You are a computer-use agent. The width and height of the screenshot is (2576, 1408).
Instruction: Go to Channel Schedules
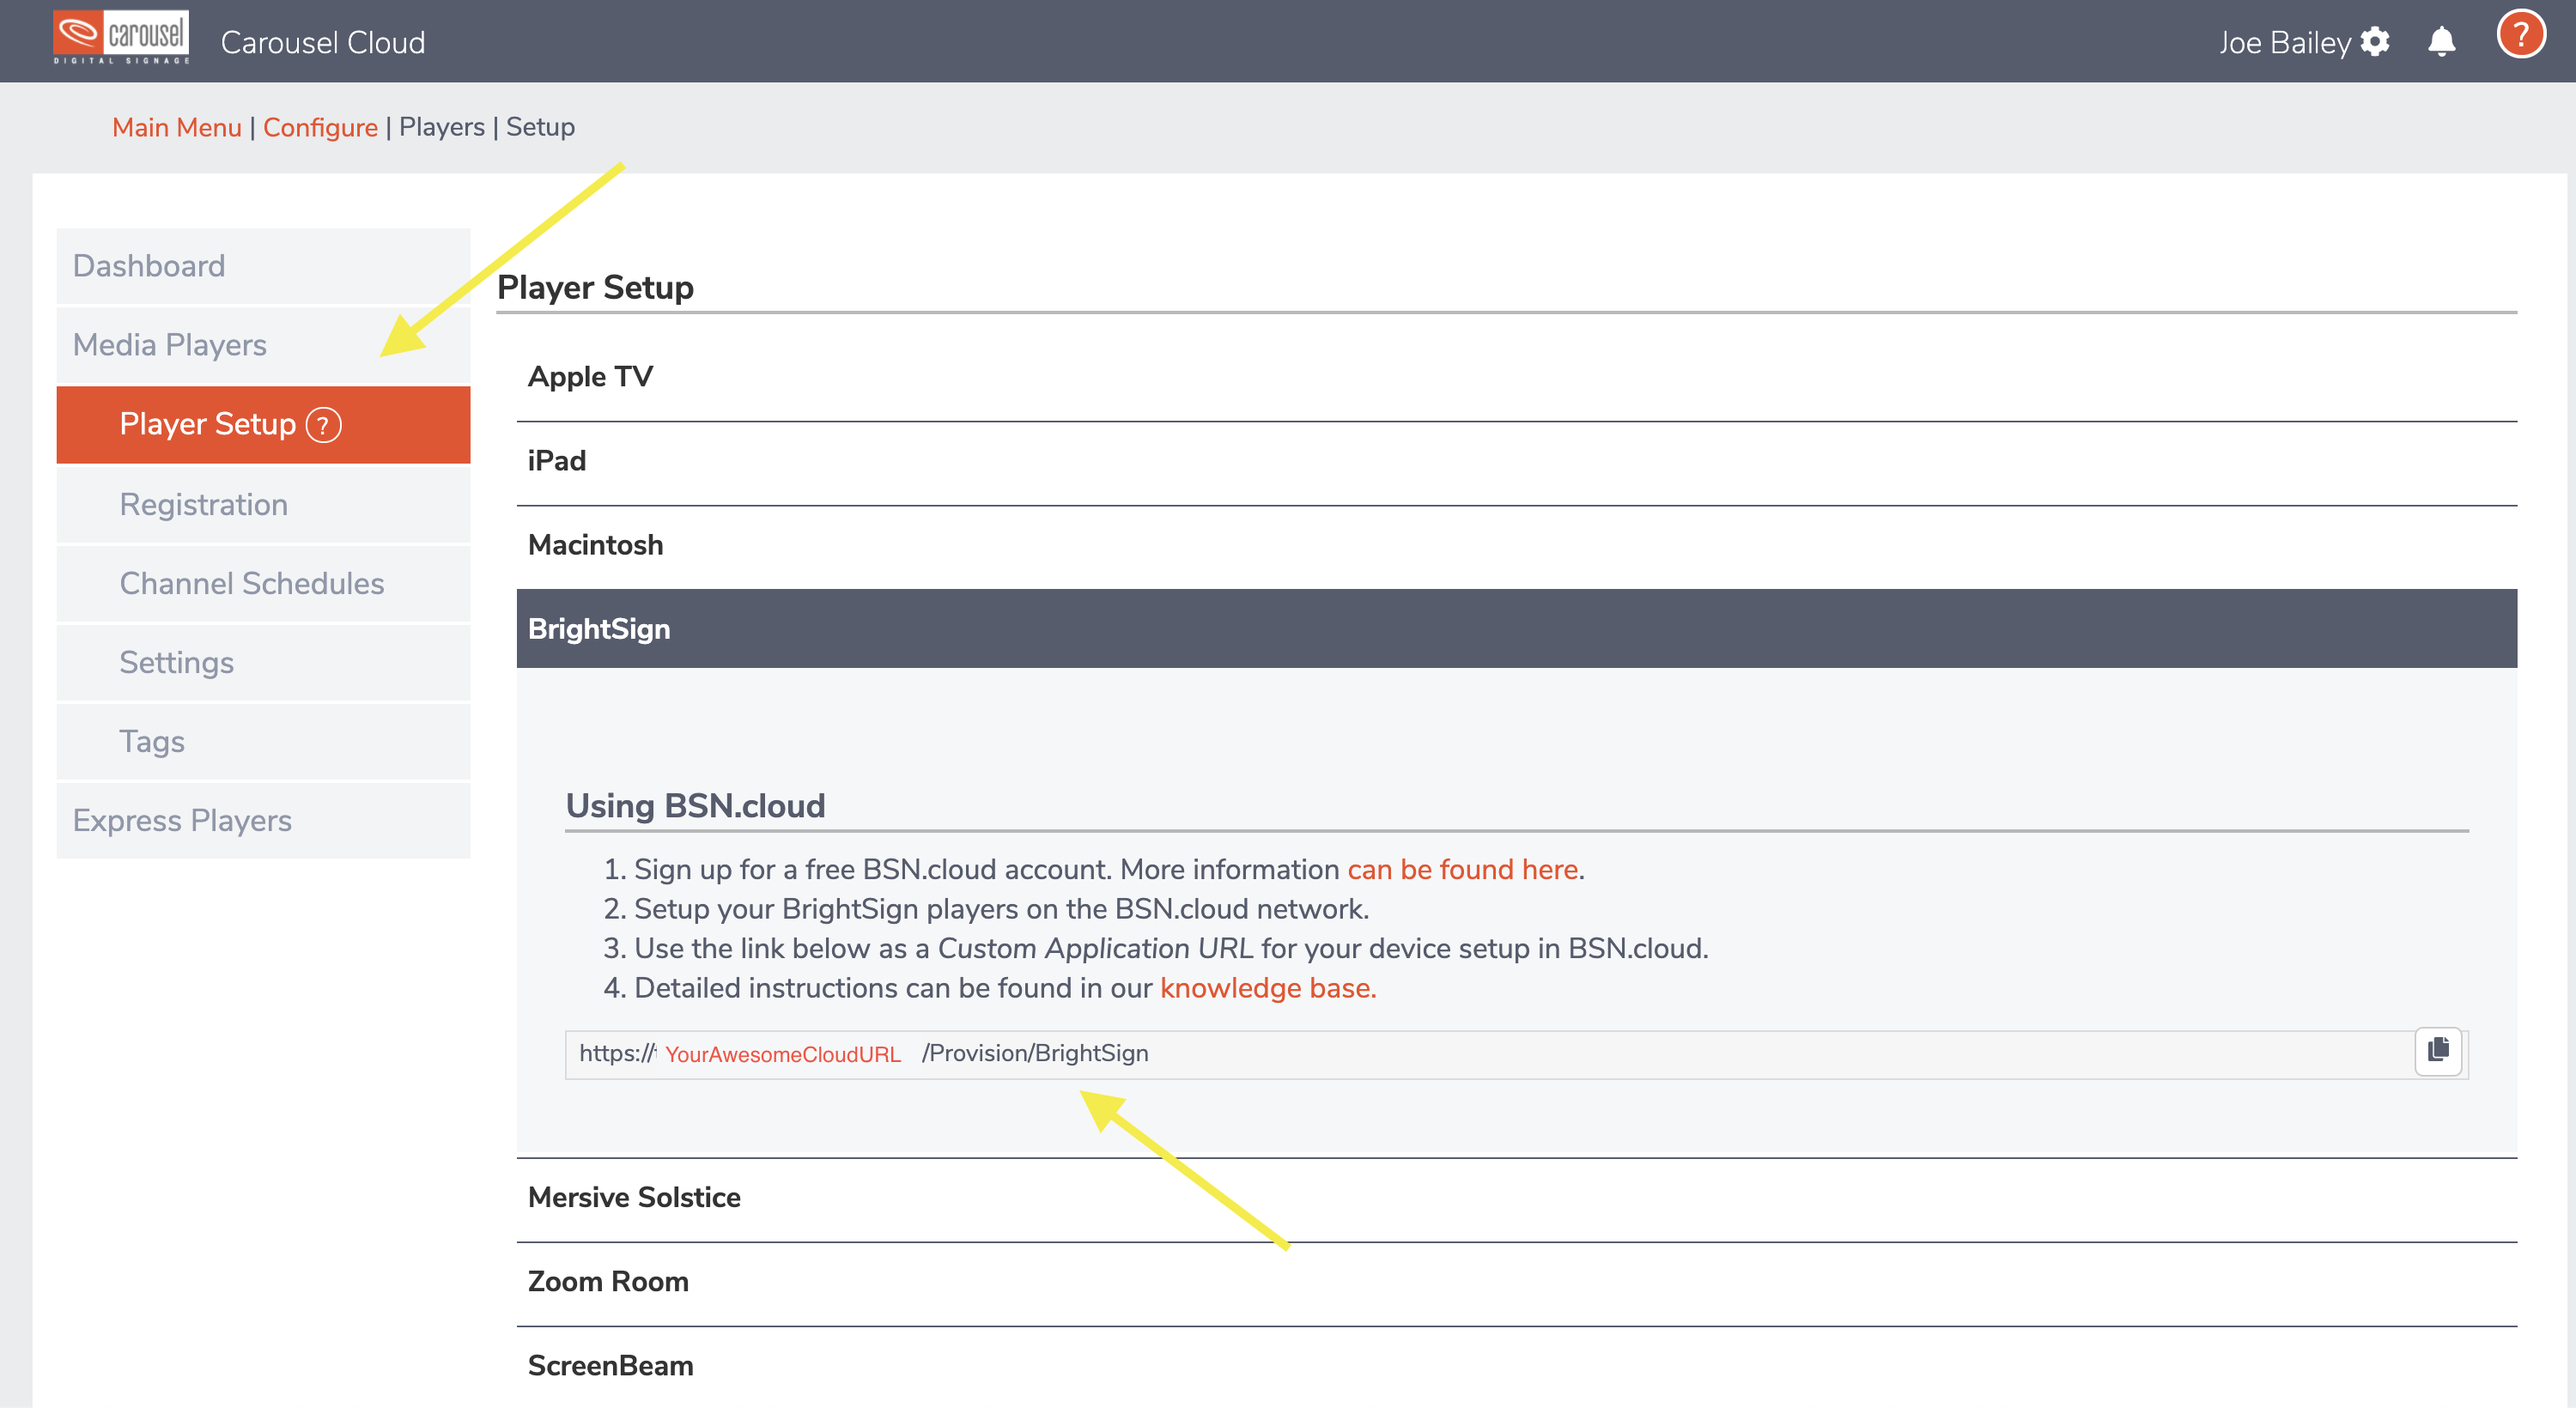point(251,583)
